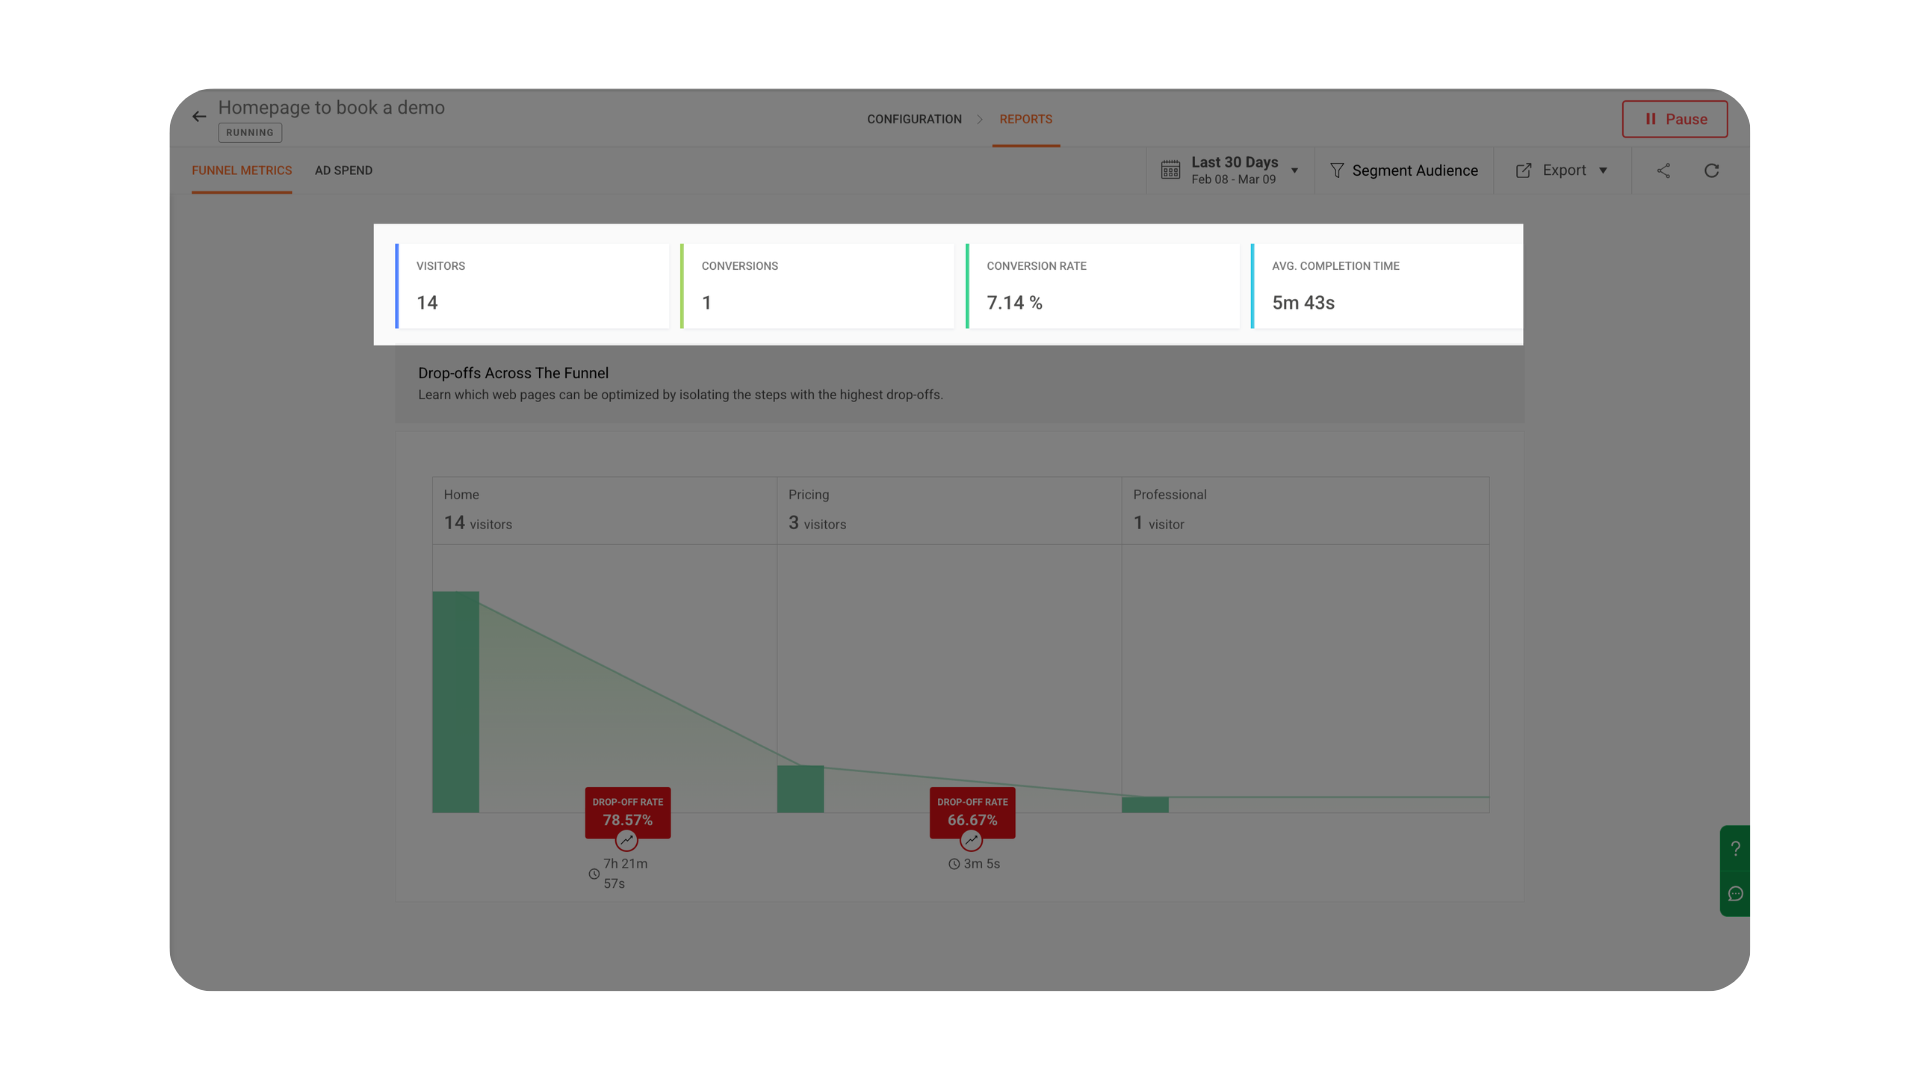Click the funnel filter icon for Segment Audience
Image resolution: width=1920 pixels, height=1080 pixels.
tap(1337, 171)
